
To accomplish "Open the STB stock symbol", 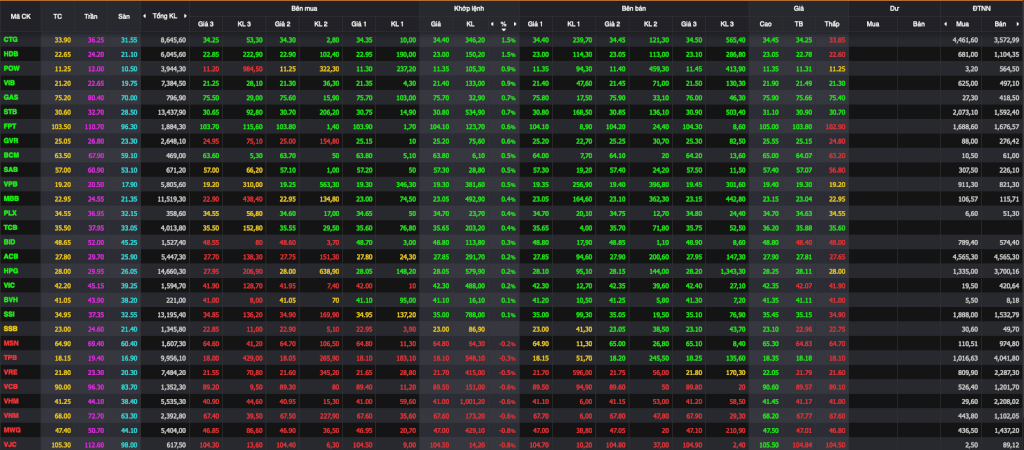I will click(10, 112).
